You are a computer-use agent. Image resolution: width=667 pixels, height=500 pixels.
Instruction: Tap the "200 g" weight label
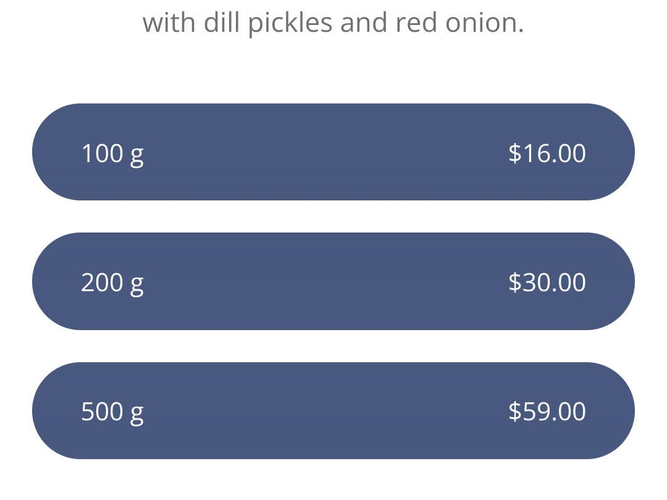pos(112,283)
